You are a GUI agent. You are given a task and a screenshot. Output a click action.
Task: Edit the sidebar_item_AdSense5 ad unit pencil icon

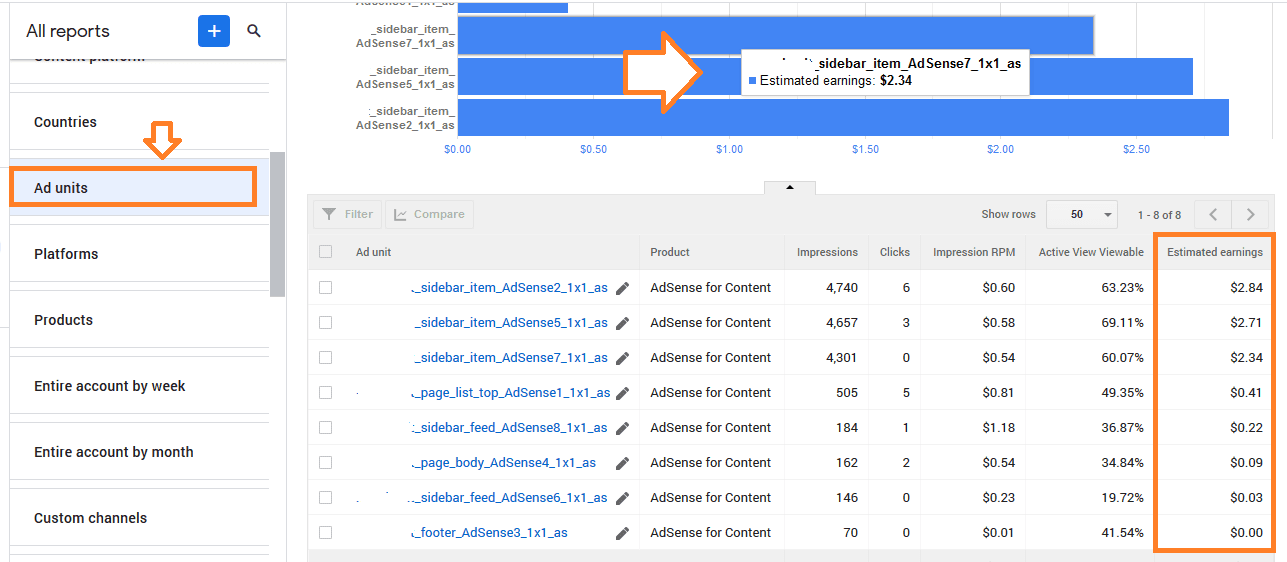(x=623, y=323)
